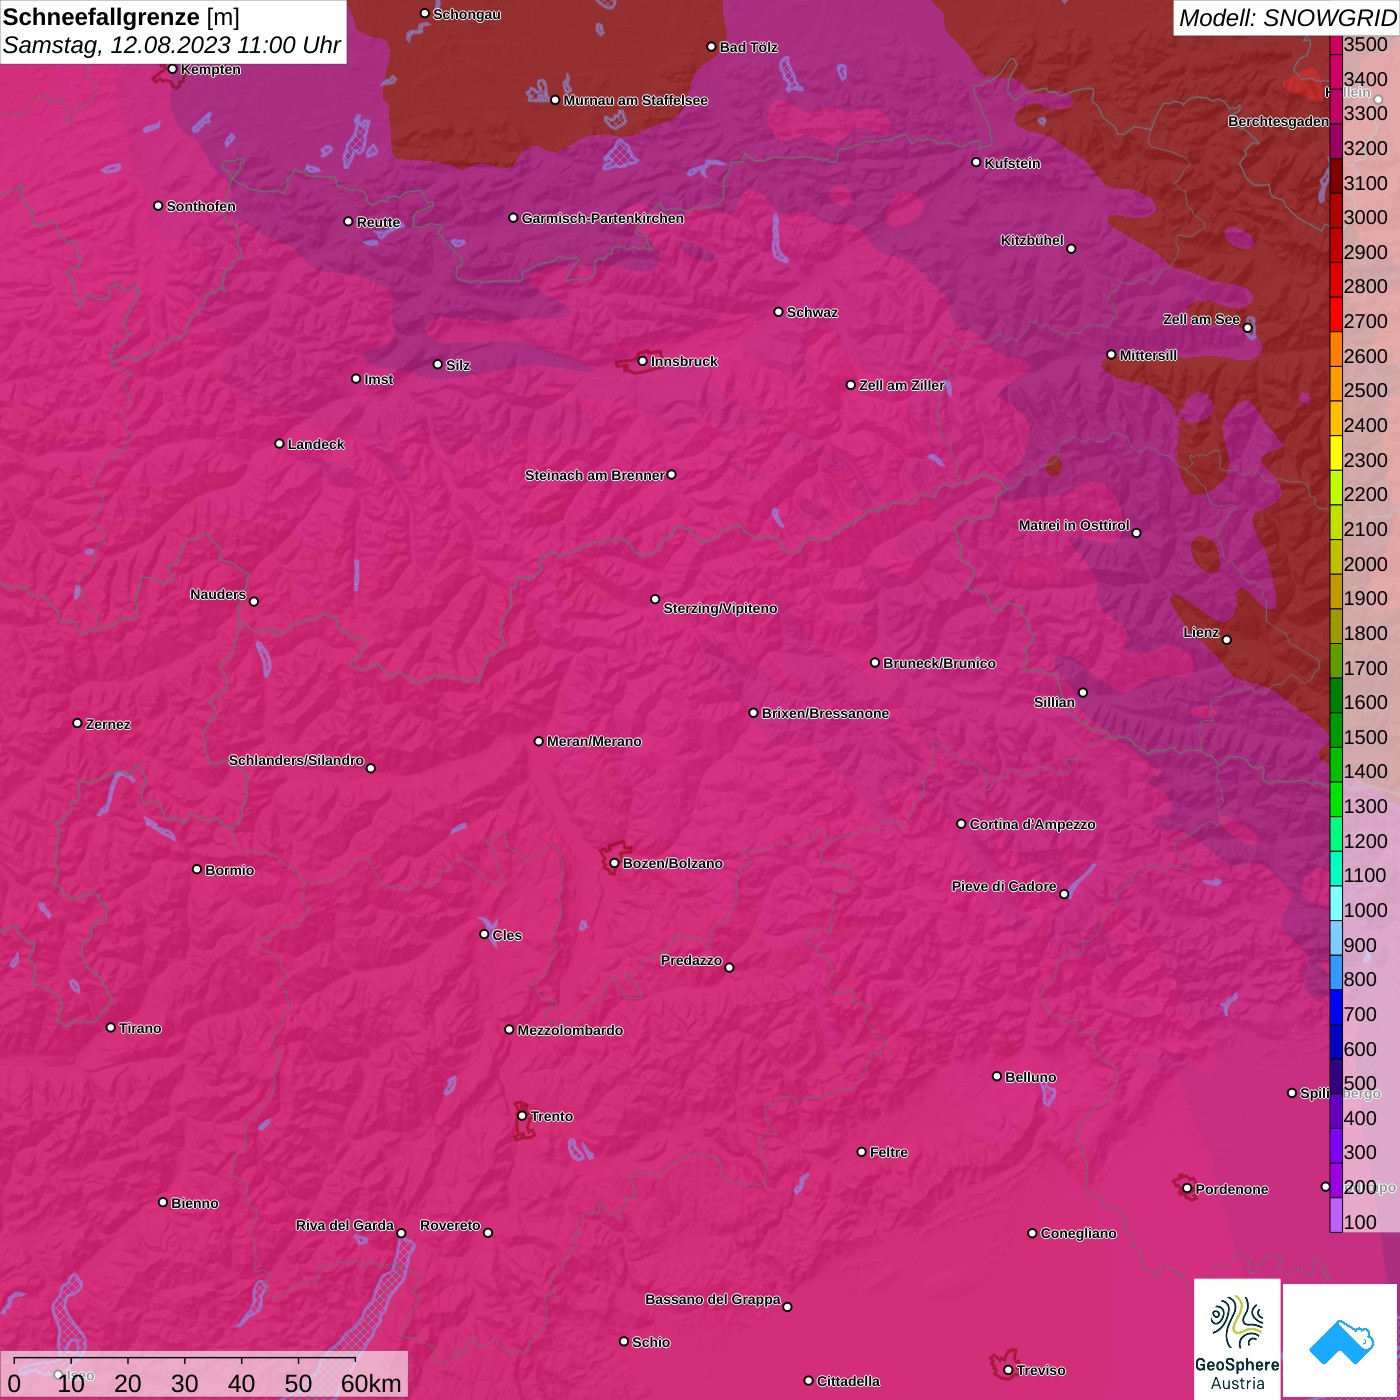
Task: Click the Tirano location dot
Action: coord(111,1027)
